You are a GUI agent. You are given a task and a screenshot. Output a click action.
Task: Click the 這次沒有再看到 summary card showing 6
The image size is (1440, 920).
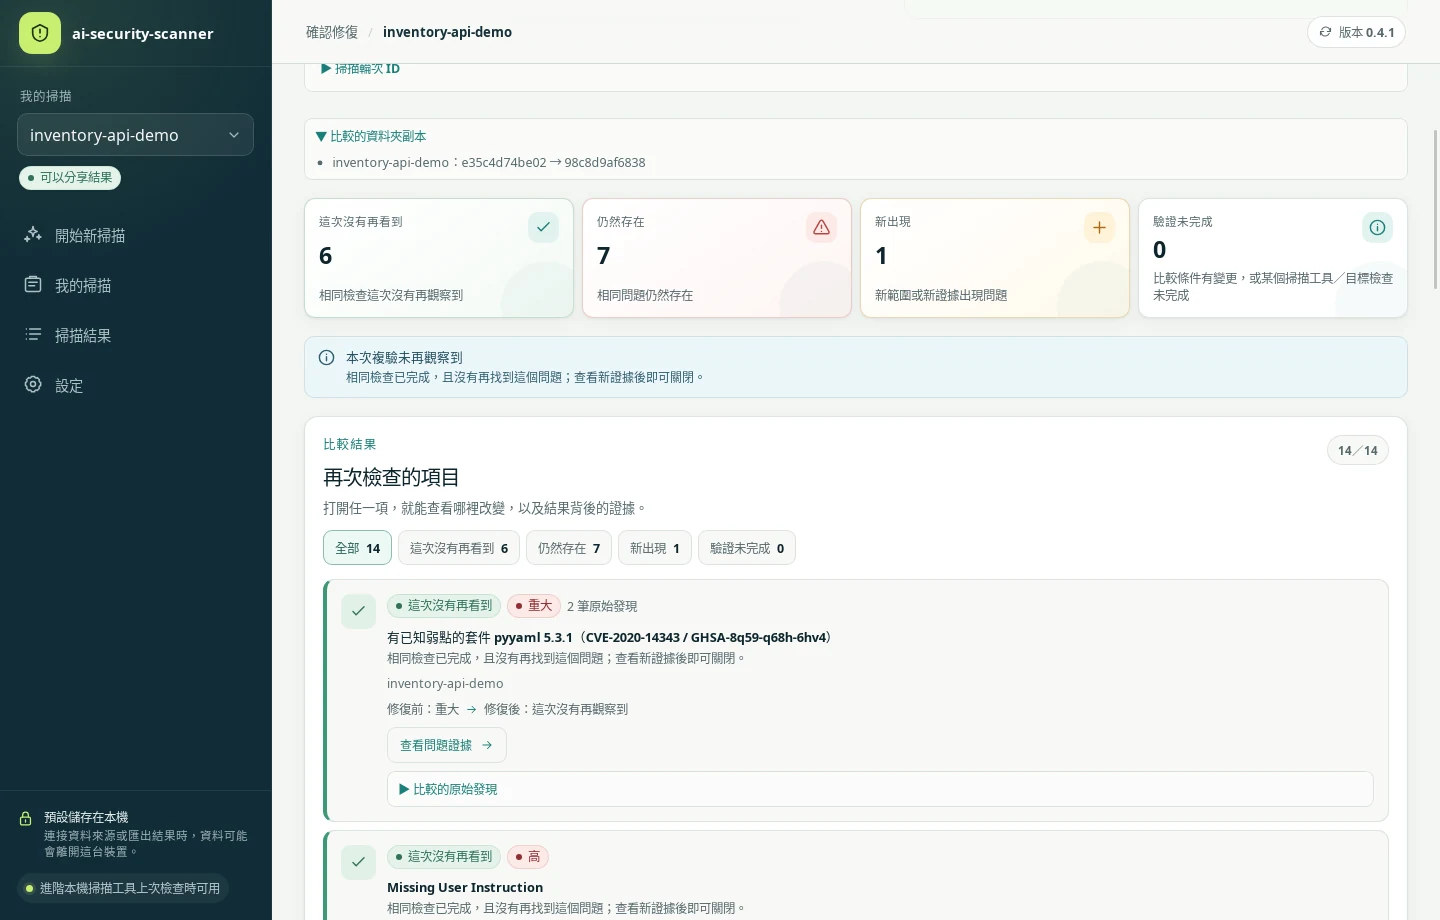[439, 258]
